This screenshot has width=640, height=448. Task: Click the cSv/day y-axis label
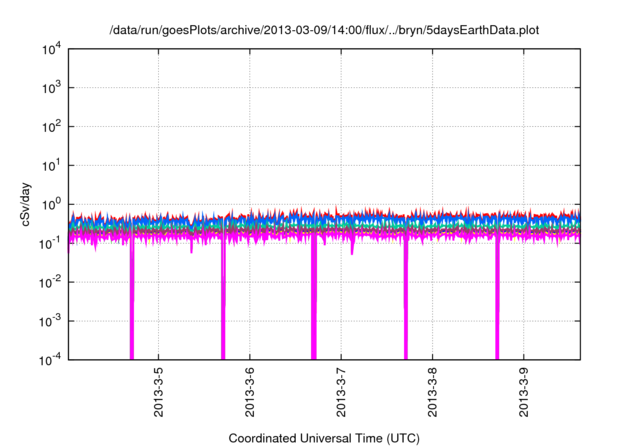(x=26, y=204)
